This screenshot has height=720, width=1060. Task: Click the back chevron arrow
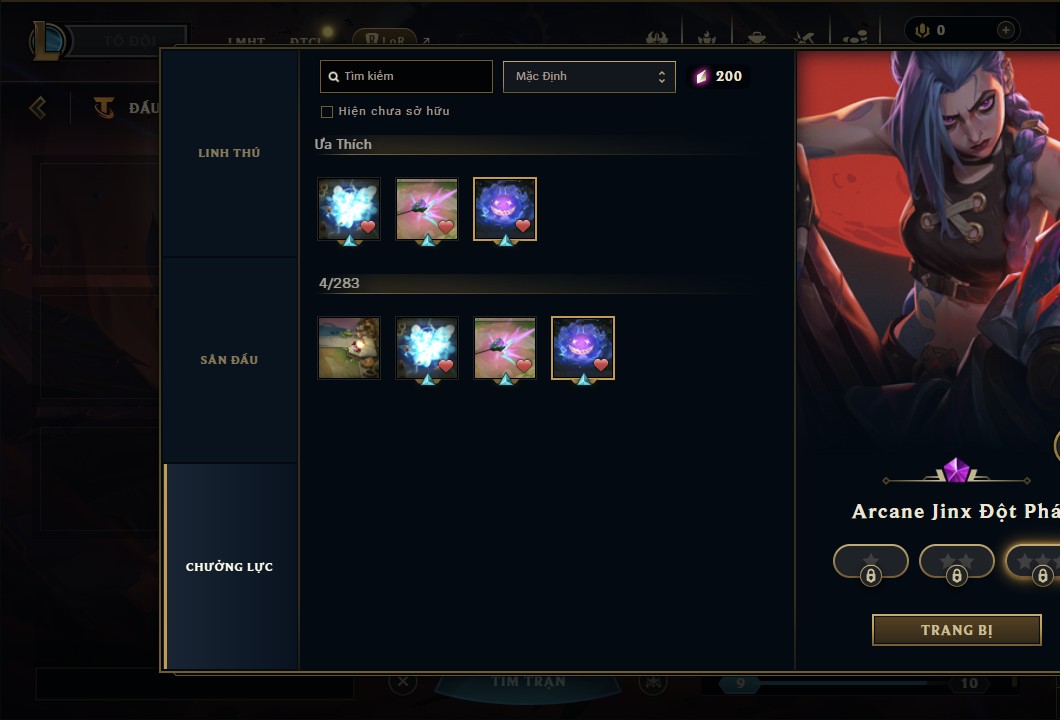click(38, 107)
